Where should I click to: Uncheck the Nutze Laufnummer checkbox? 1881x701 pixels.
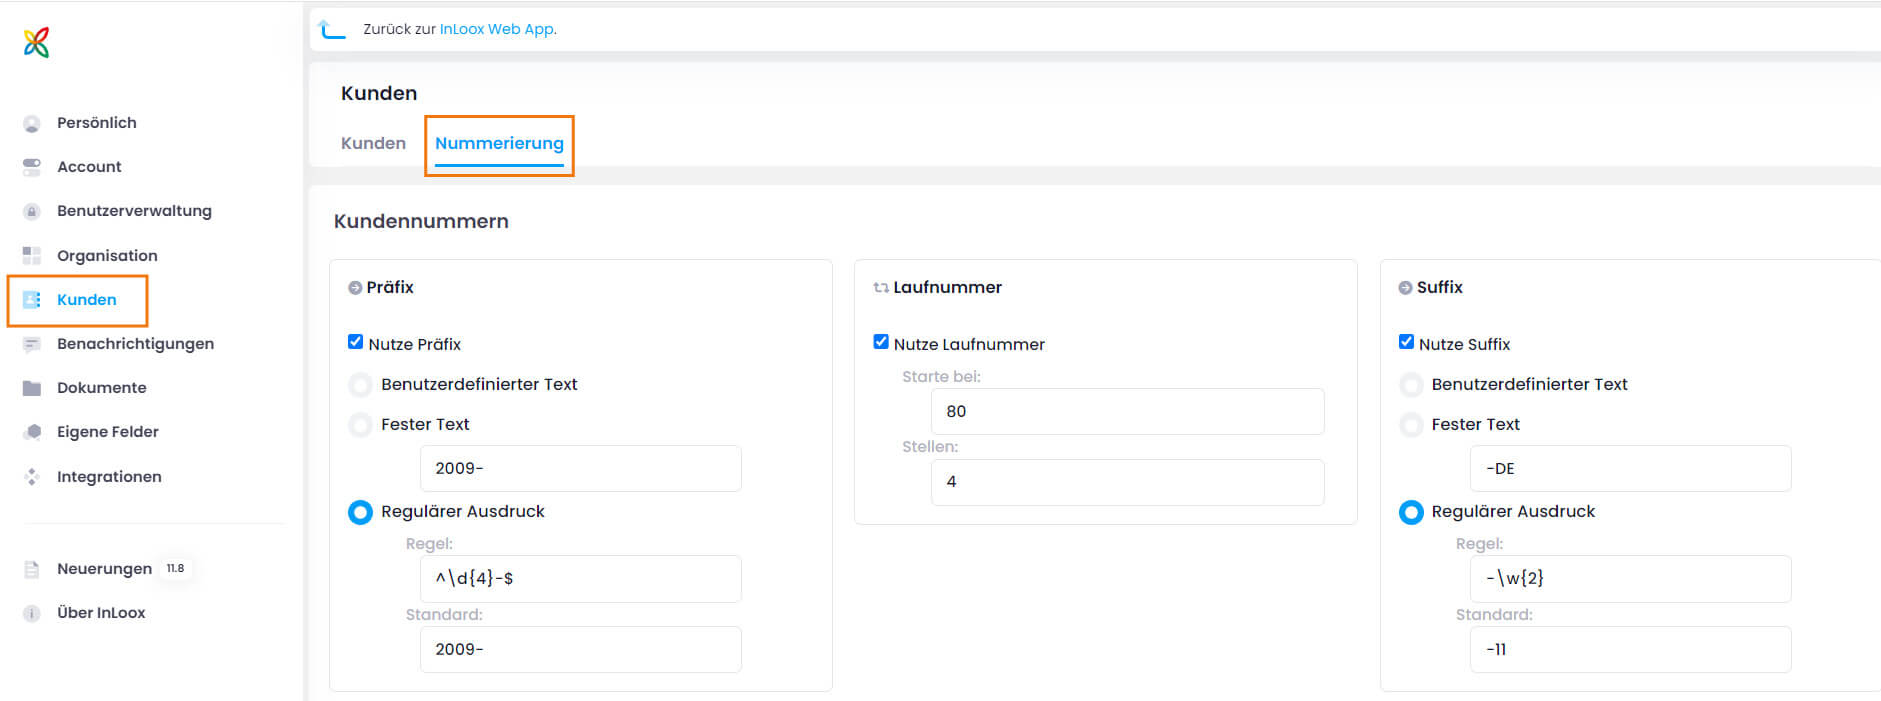tap(881, 342)
